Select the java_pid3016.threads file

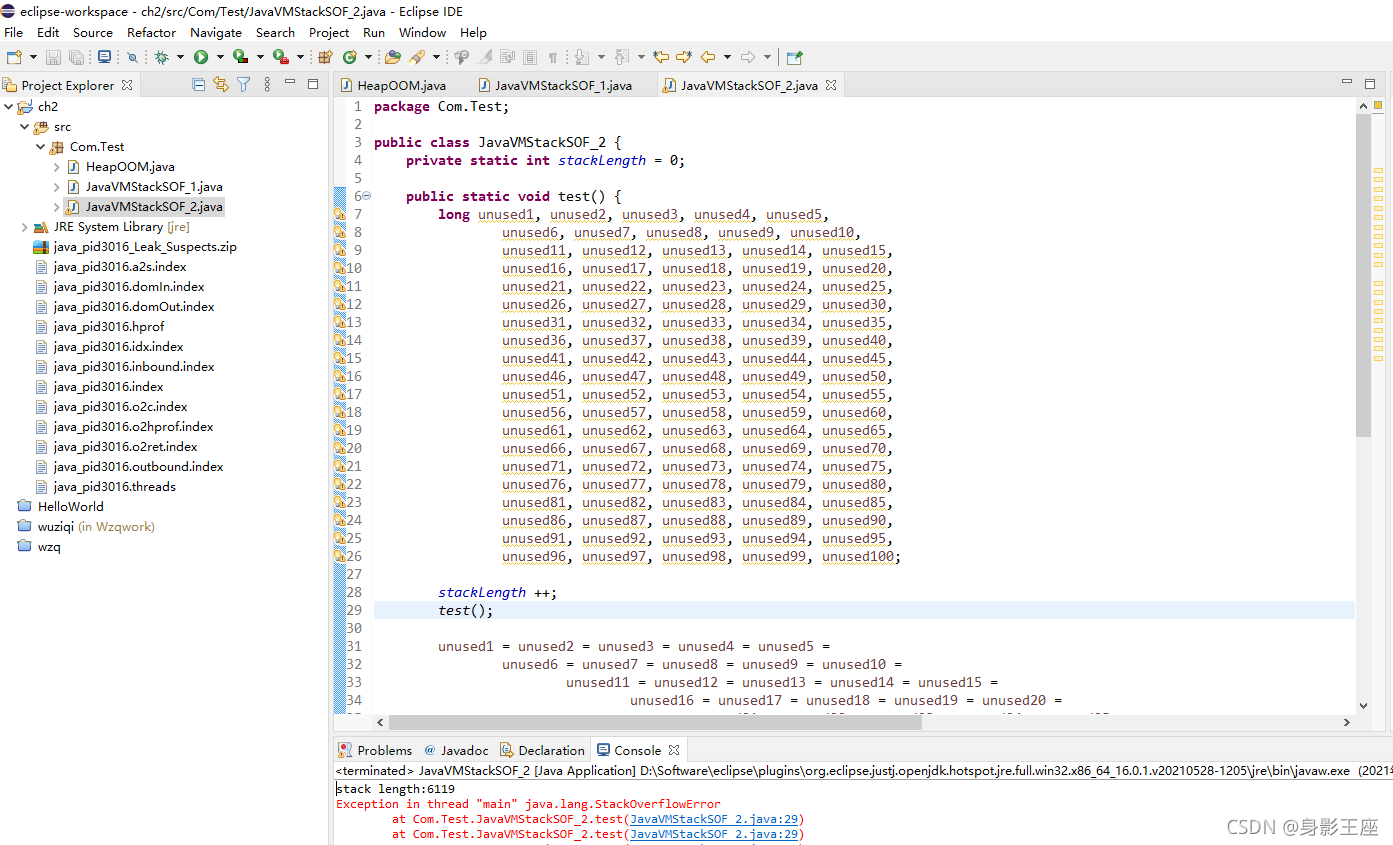(x=114, y=486)
